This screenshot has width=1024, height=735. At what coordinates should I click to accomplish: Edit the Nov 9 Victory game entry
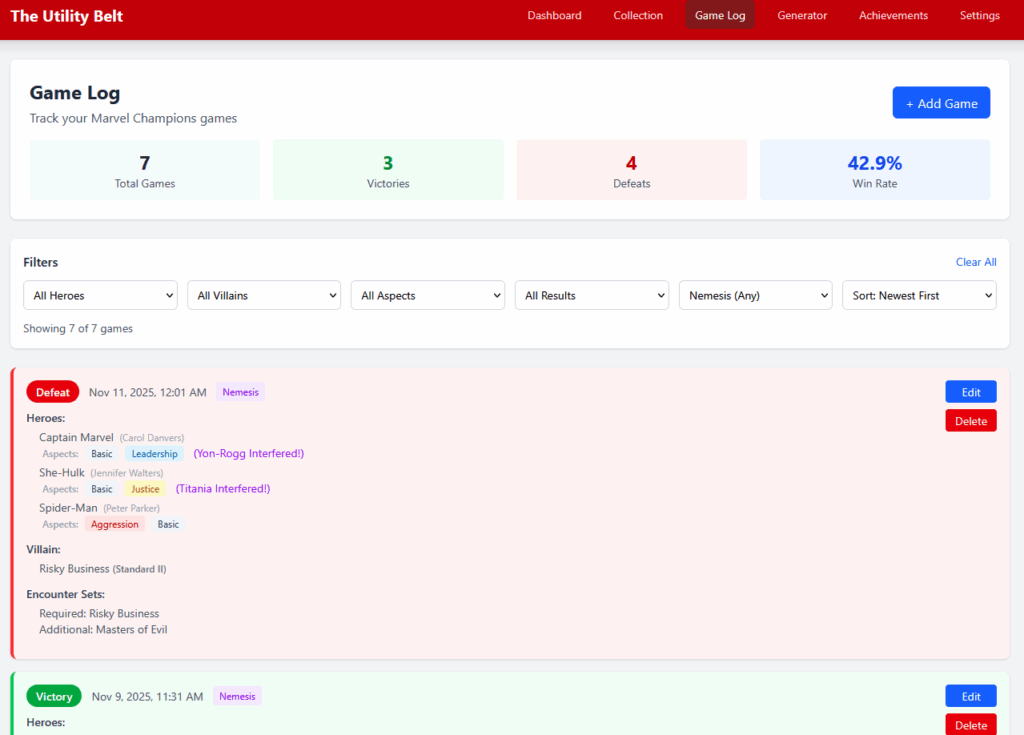(970, 696)
